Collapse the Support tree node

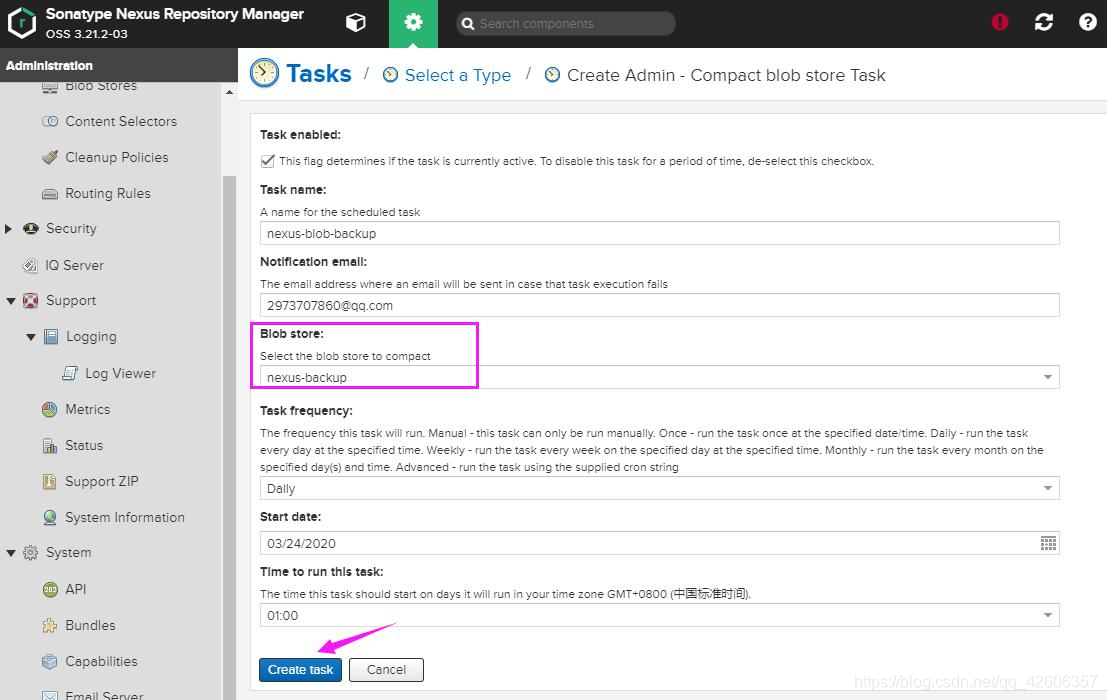tap(11, 301)
